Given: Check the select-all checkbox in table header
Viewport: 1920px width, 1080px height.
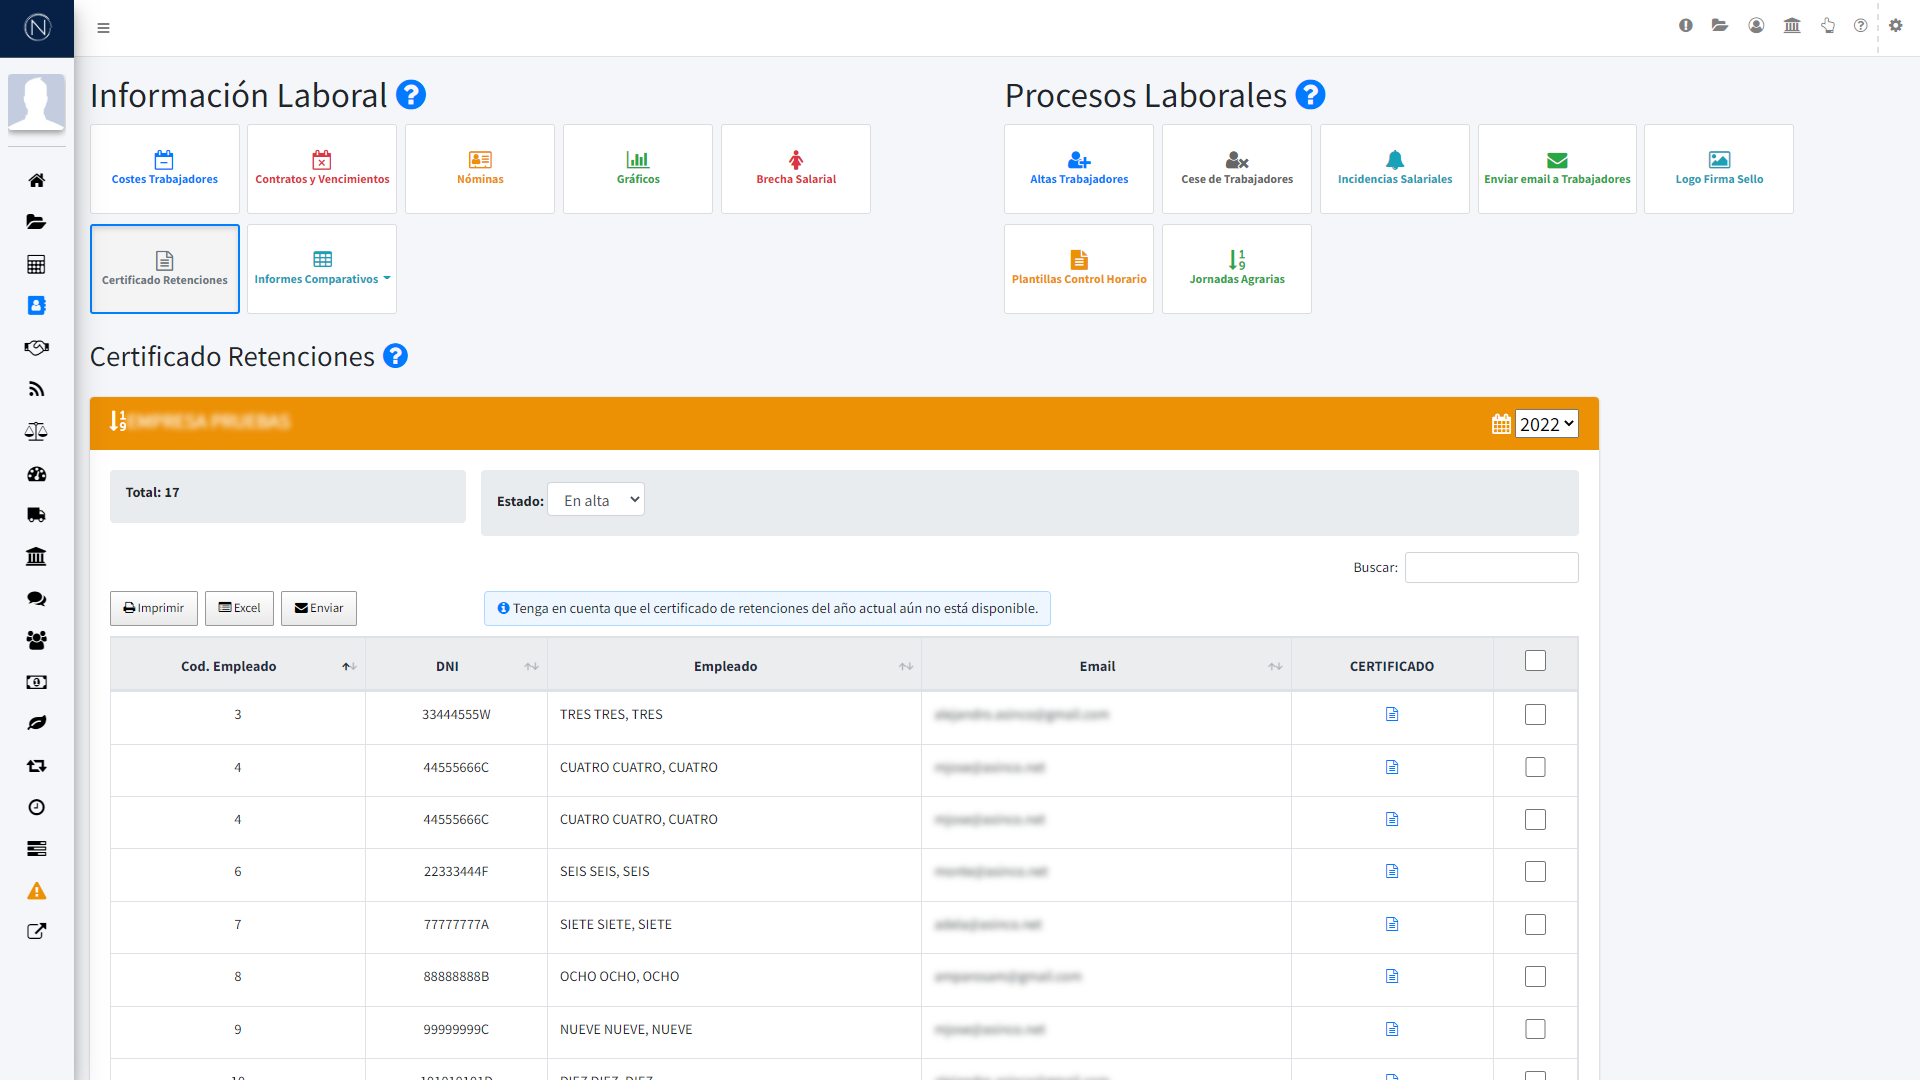Looking at the screenshot, I should [1535, 661].
